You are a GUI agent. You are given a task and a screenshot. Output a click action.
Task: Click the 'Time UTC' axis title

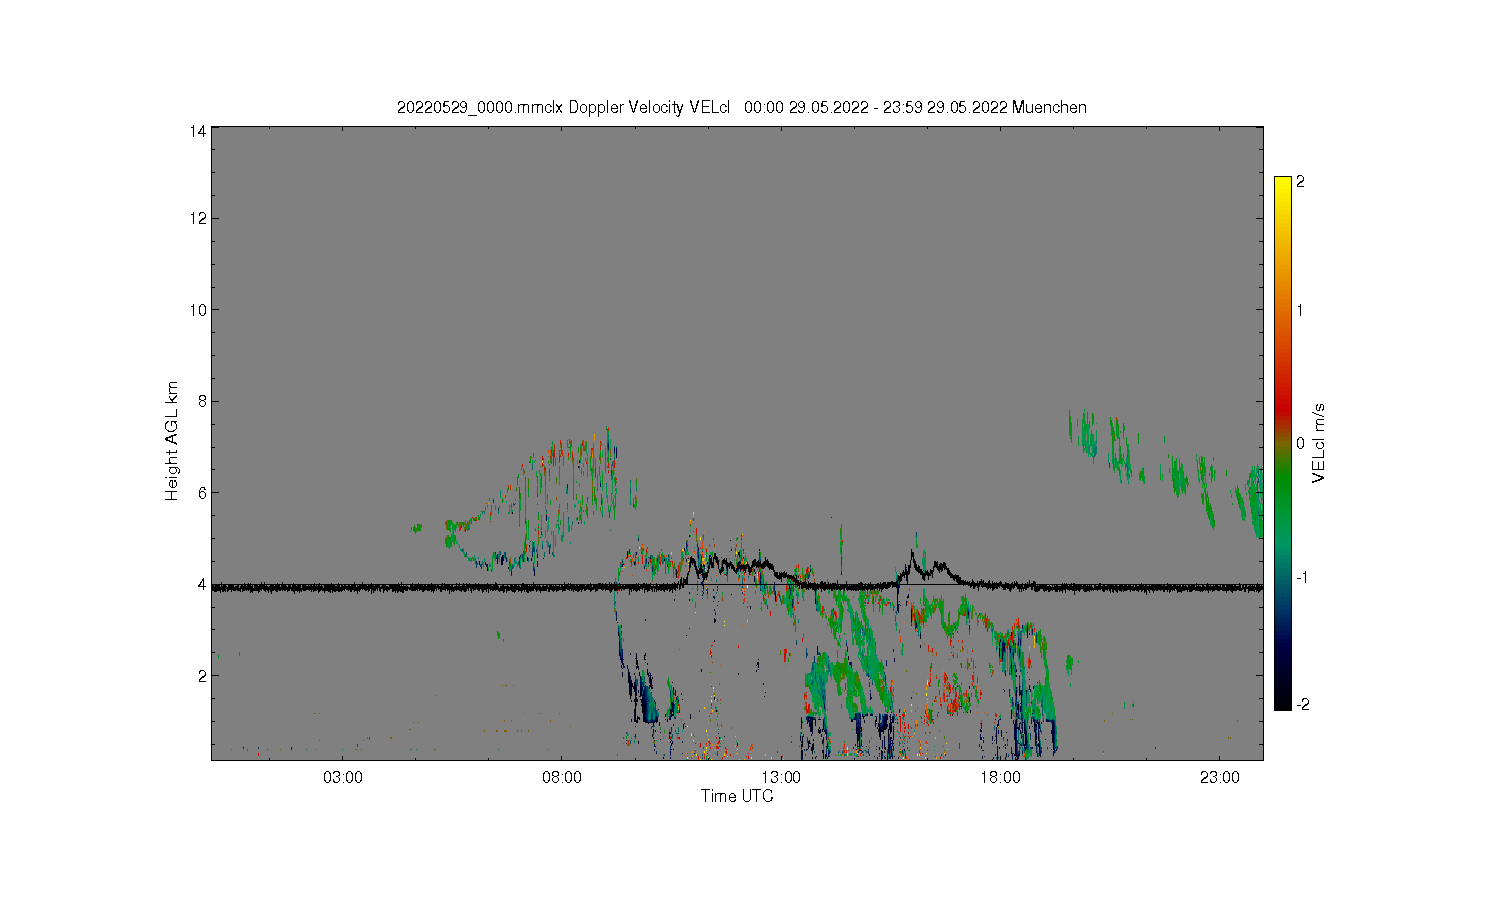pyautogui.click(x=737, y=797)
